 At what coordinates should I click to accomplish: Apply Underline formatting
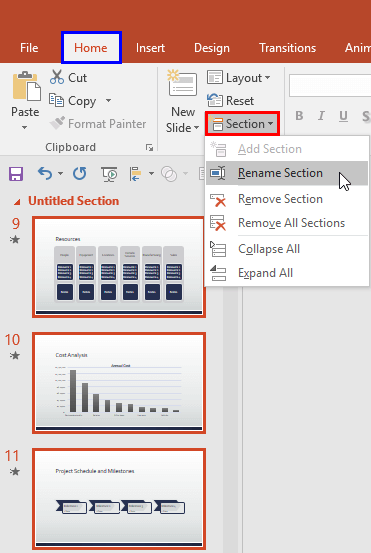[343, 116]
